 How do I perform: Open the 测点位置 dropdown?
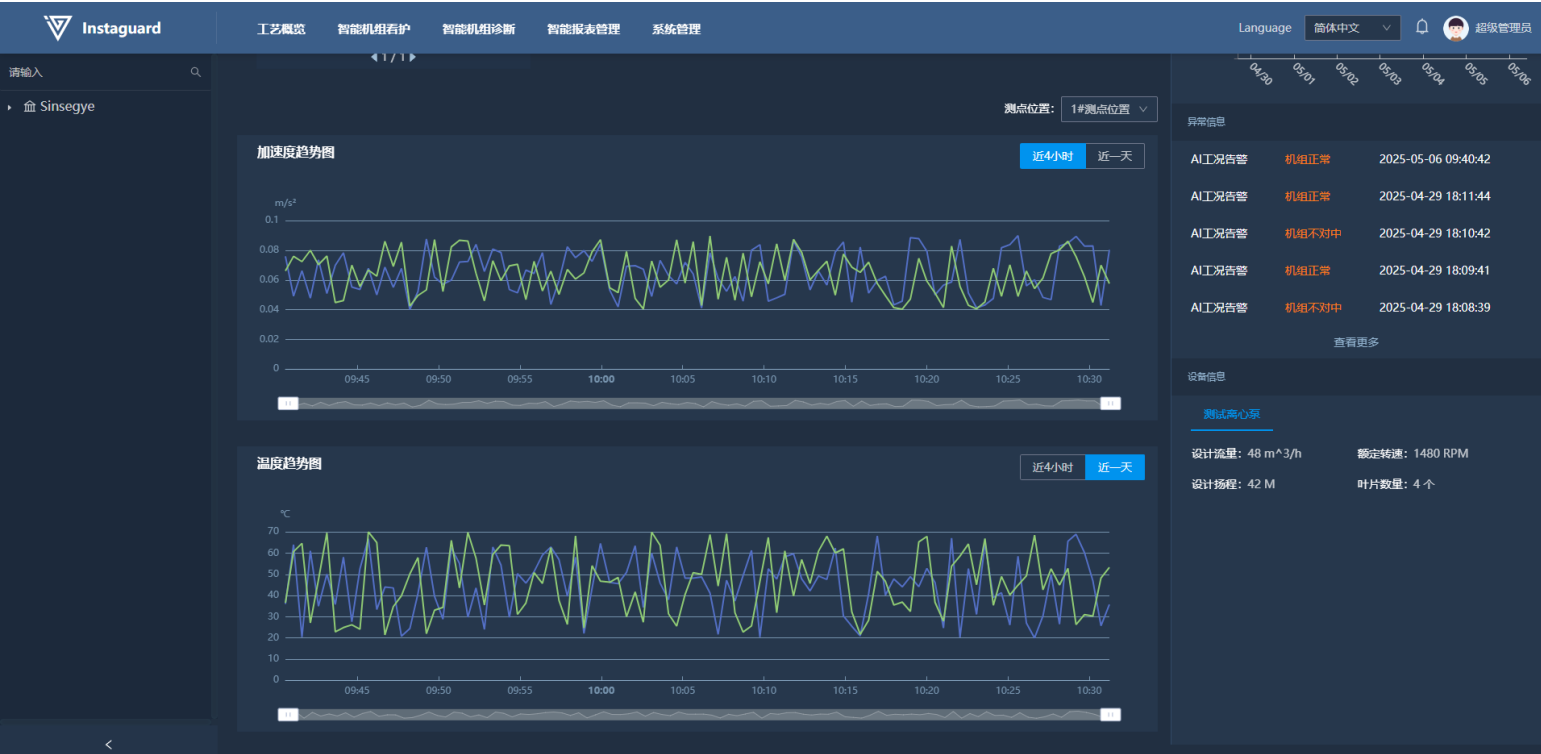click(1108, 109)
